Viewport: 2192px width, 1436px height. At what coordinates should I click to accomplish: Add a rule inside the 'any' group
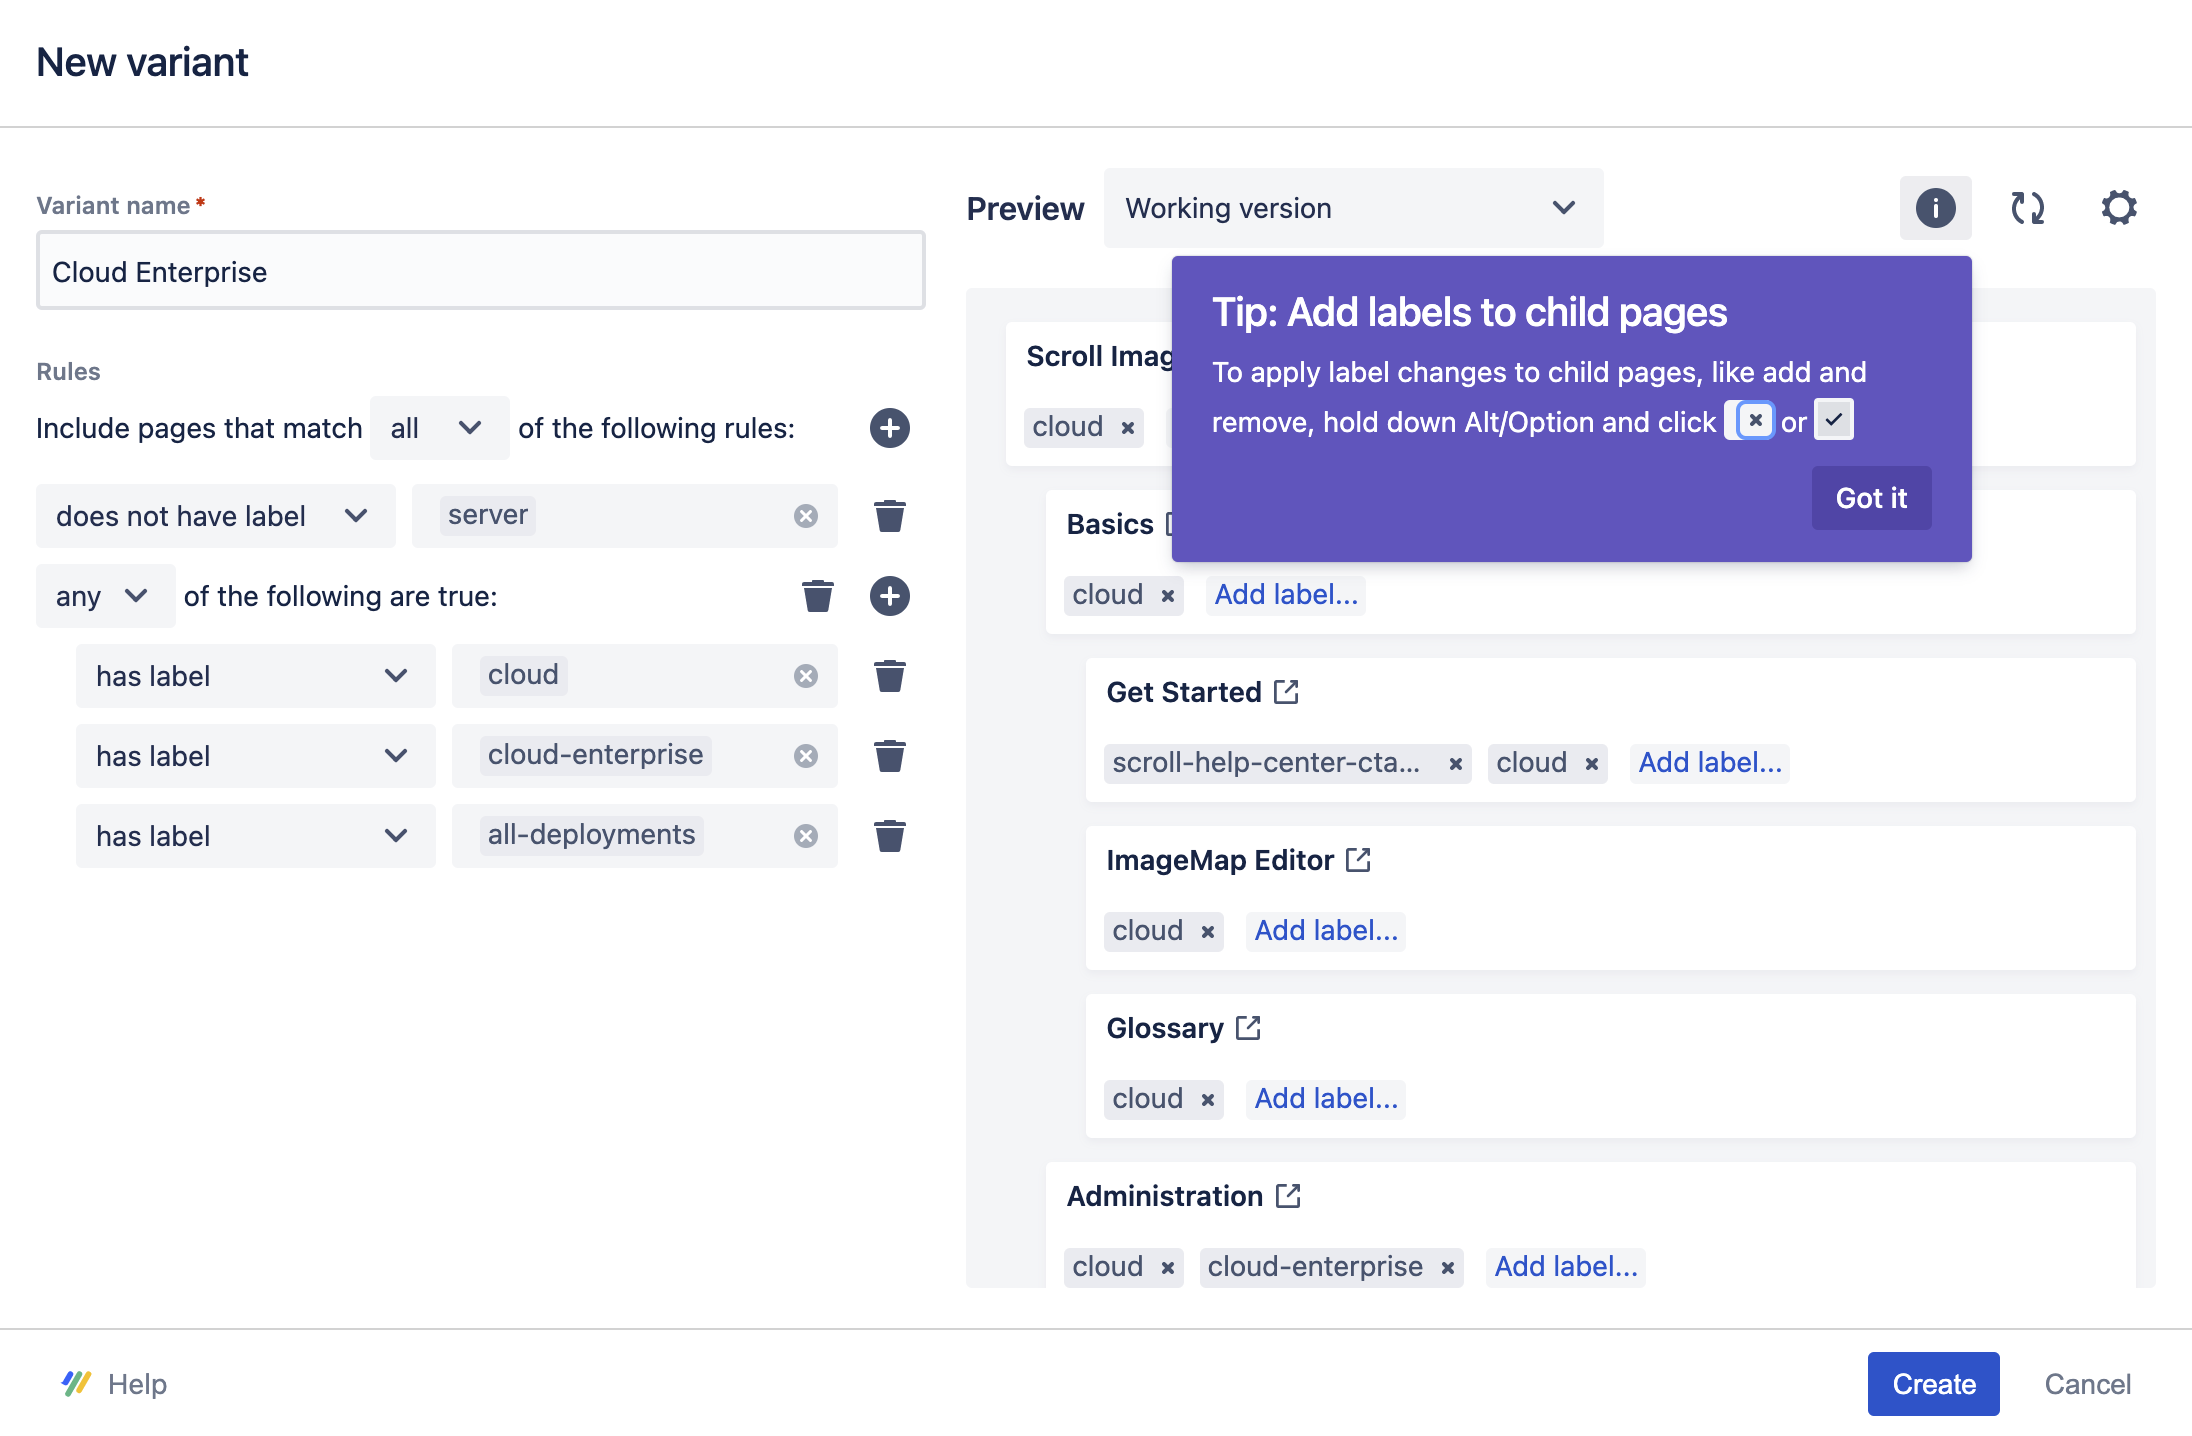[889, 596]
